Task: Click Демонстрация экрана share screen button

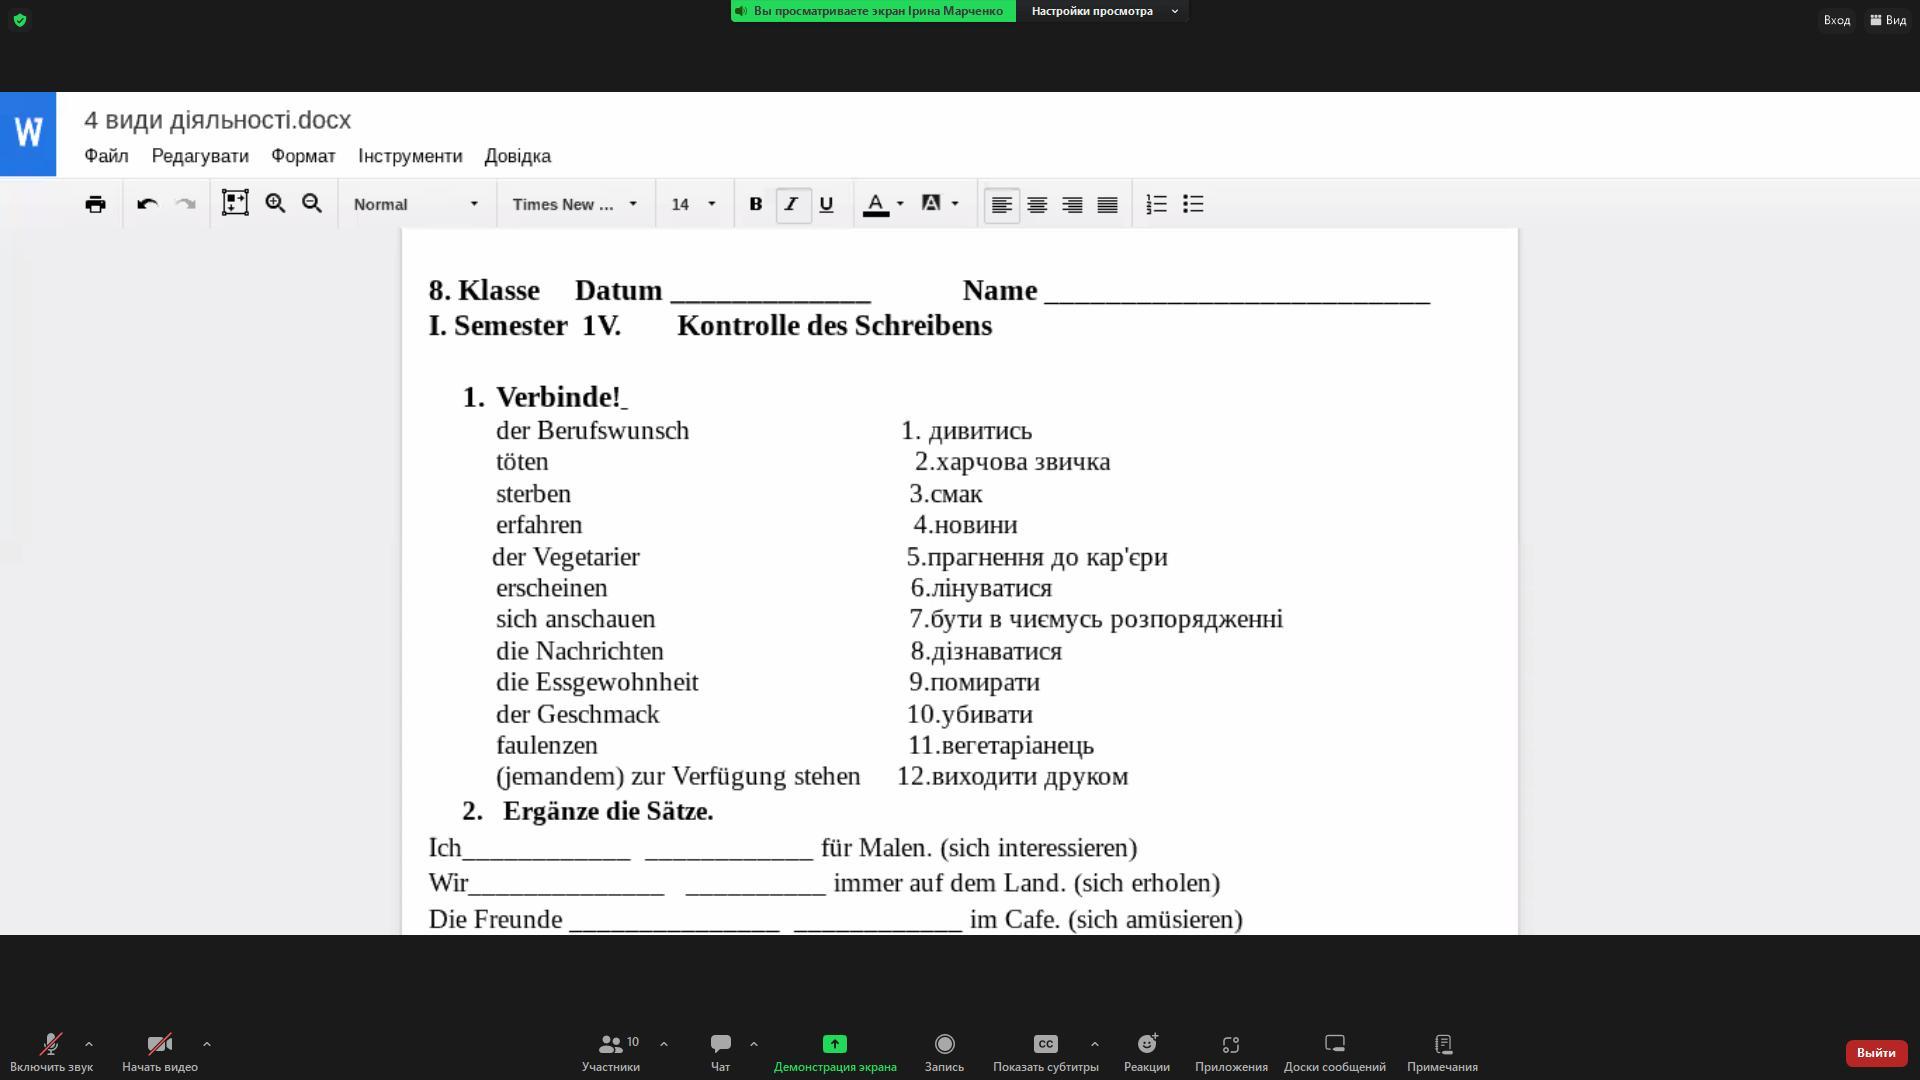Action: pyautogui.click(x=835, y=1054)
